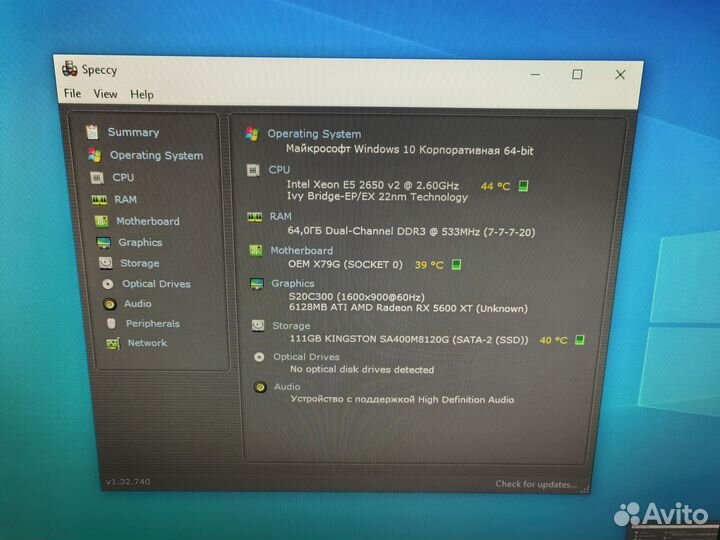Screen dimensions: 720x540
Task: Click the Motherboard icon in summary panel
Action: pyautogui.click(x=255, y=250)
